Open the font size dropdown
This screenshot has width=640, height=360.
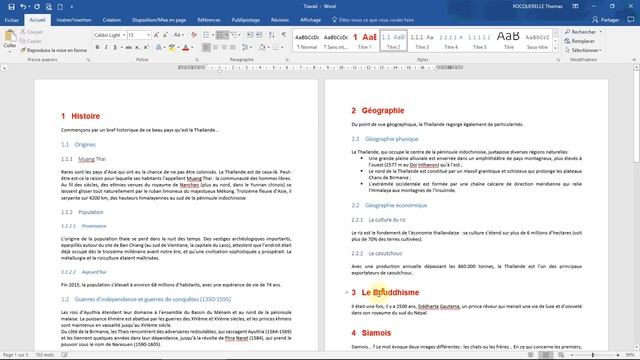click(149, 35)
